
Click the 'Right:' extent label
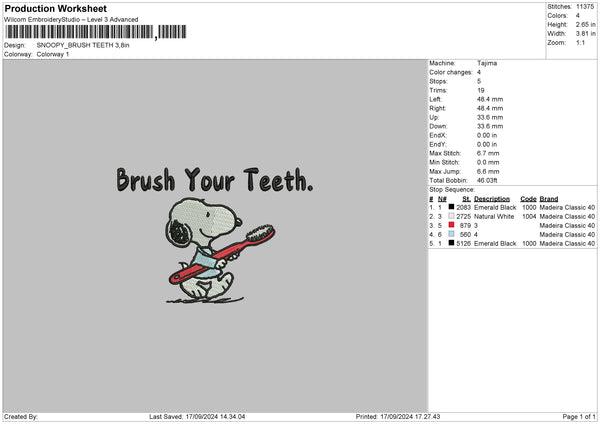point(437,109)
